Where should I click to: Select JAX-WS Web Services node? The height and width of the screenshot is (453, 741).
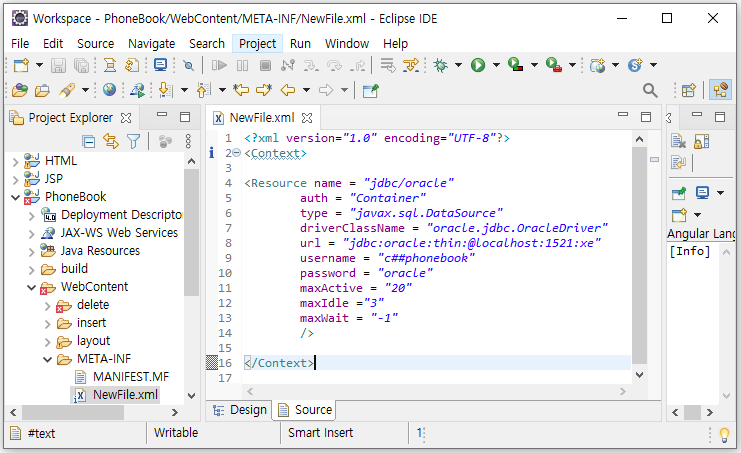tap(119, 233)
